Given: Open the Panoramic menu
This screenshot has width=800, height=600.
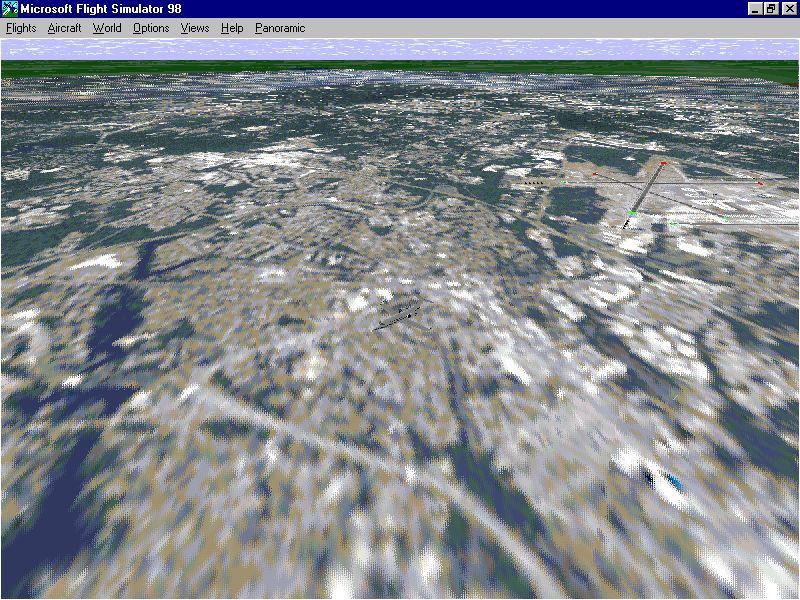Looking at the screenshot, I should tap(280, 28).
